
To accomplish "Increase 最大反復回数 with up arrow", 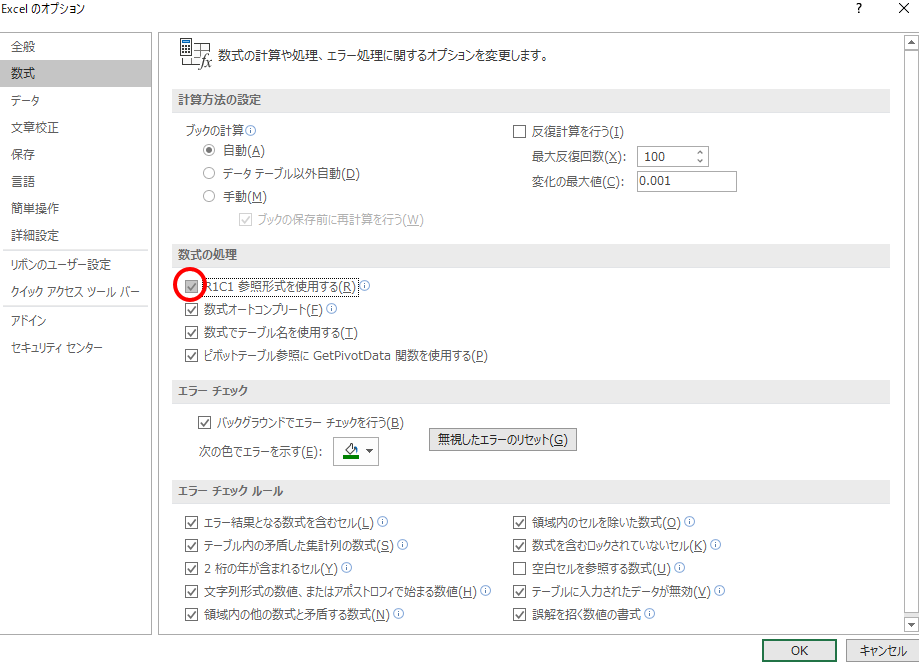I will (700, 152).
